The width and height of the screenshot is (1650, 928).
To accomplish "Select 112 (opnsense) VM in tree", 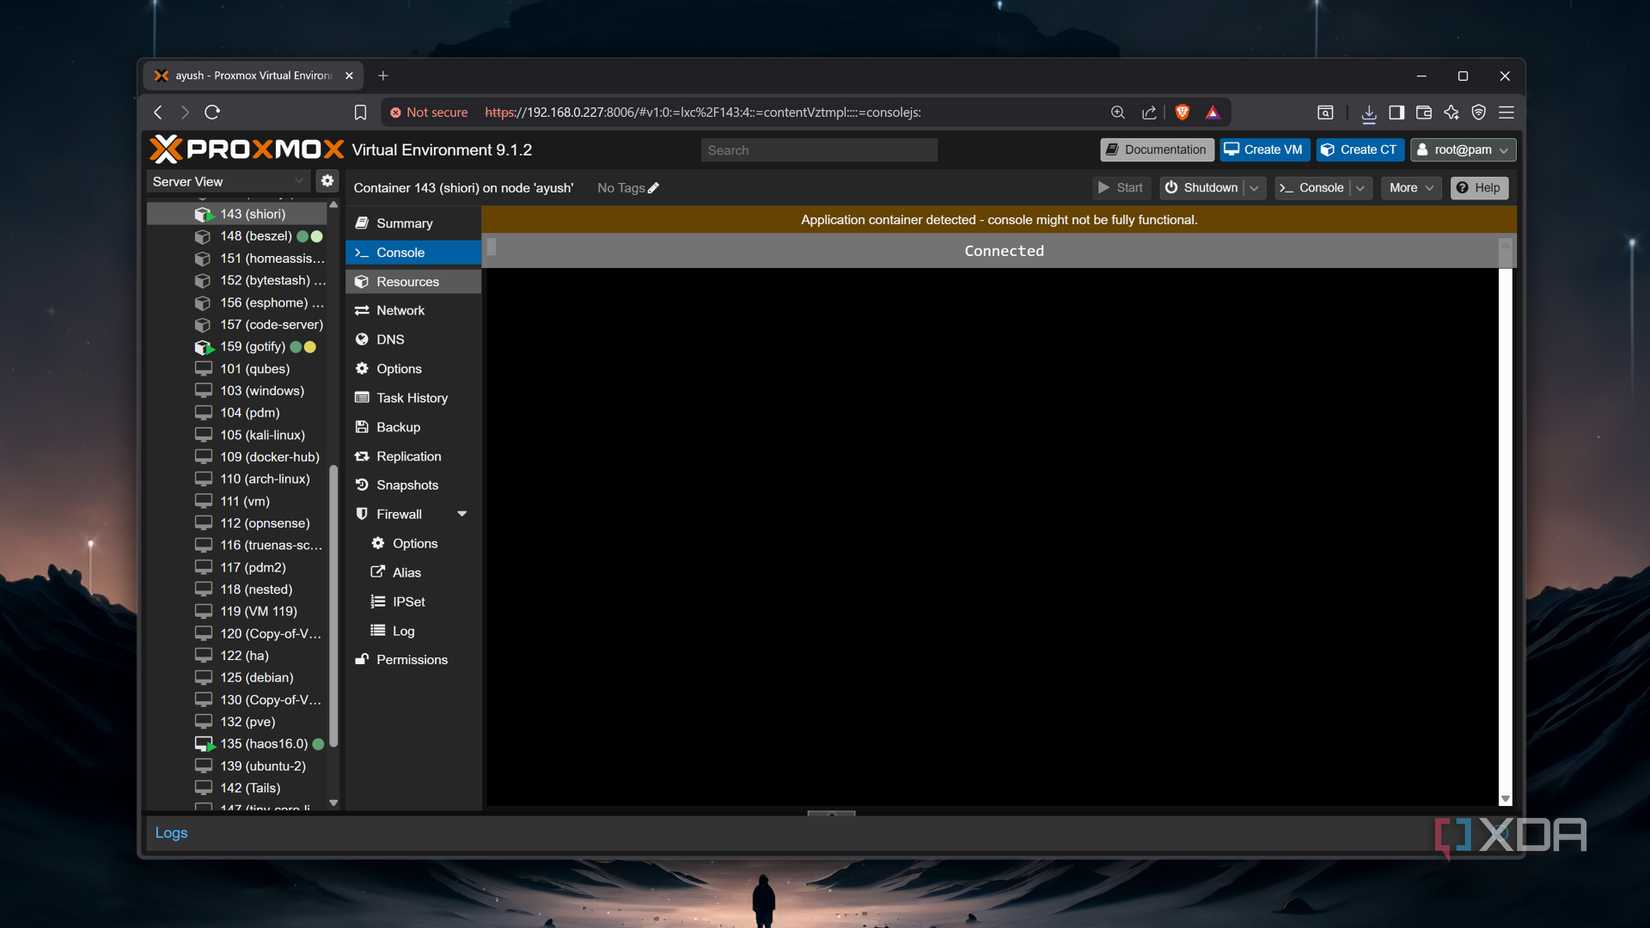I will [265, 523].
